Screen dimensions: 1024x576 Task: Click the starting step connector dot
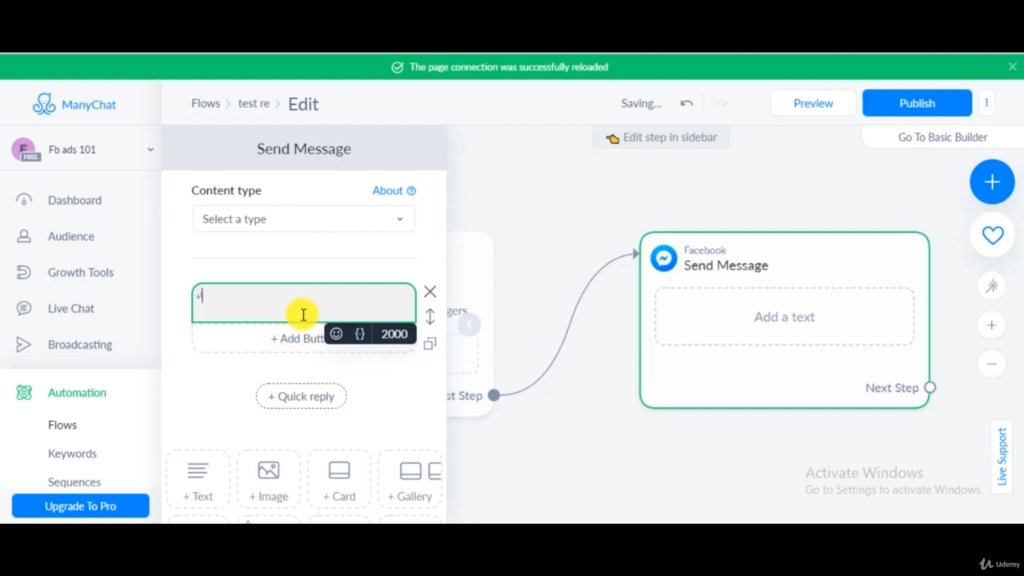494,394
